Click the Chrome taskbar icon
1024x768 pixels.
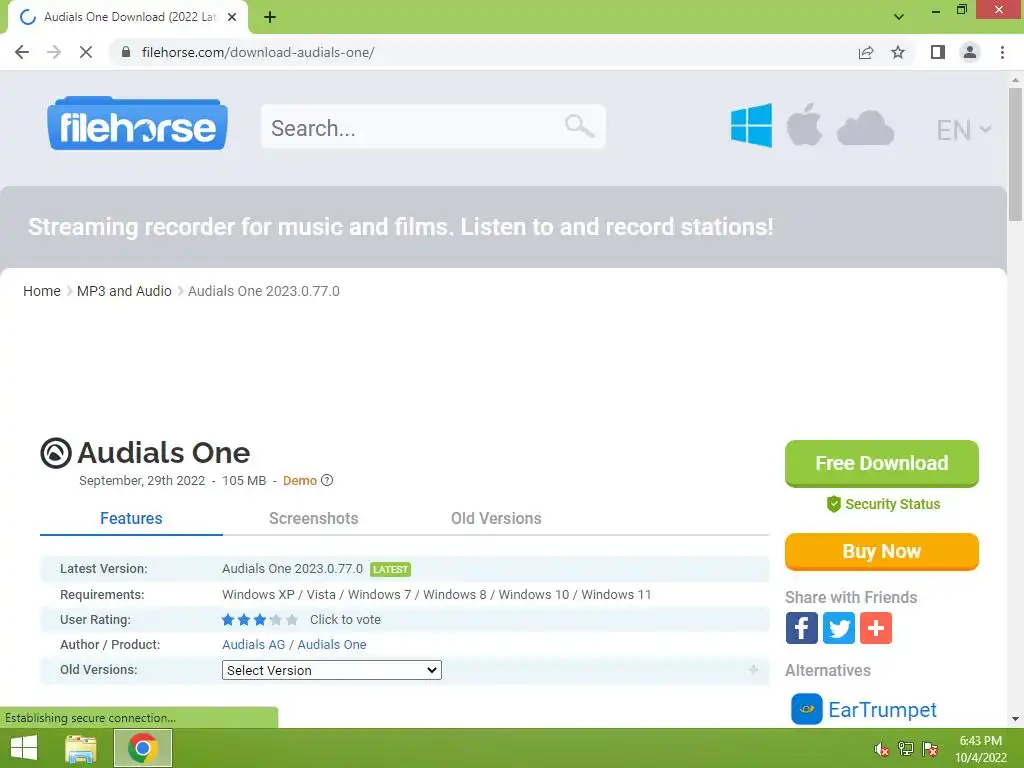(143, 748)
